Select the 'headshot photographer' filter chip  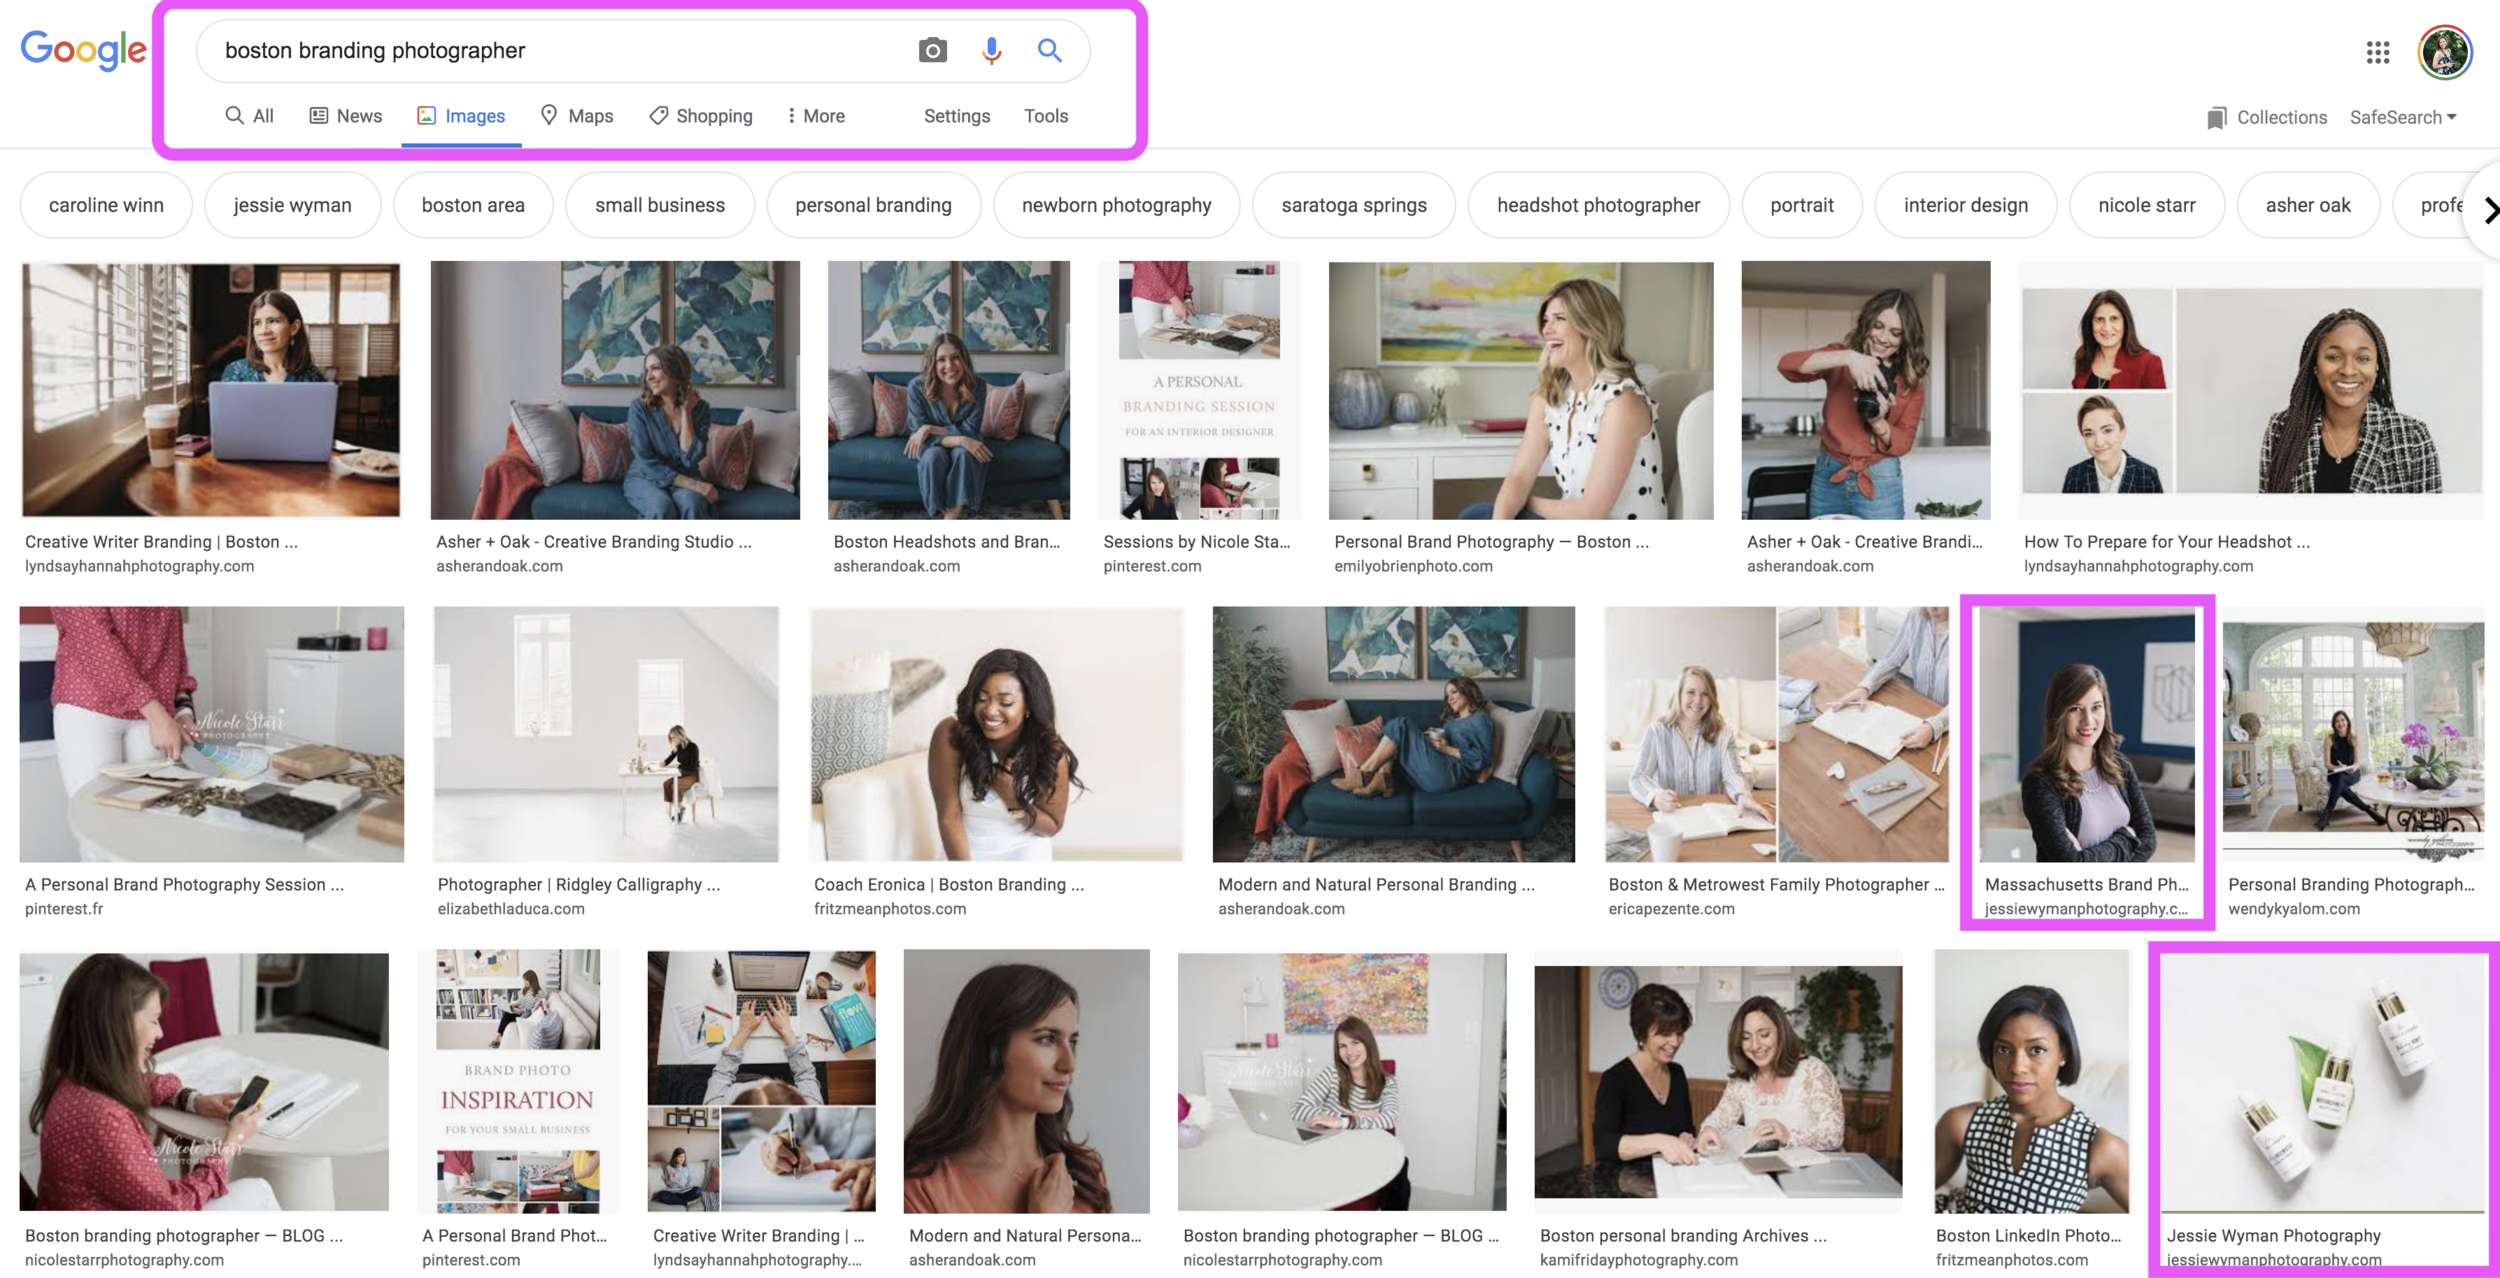1597,205
